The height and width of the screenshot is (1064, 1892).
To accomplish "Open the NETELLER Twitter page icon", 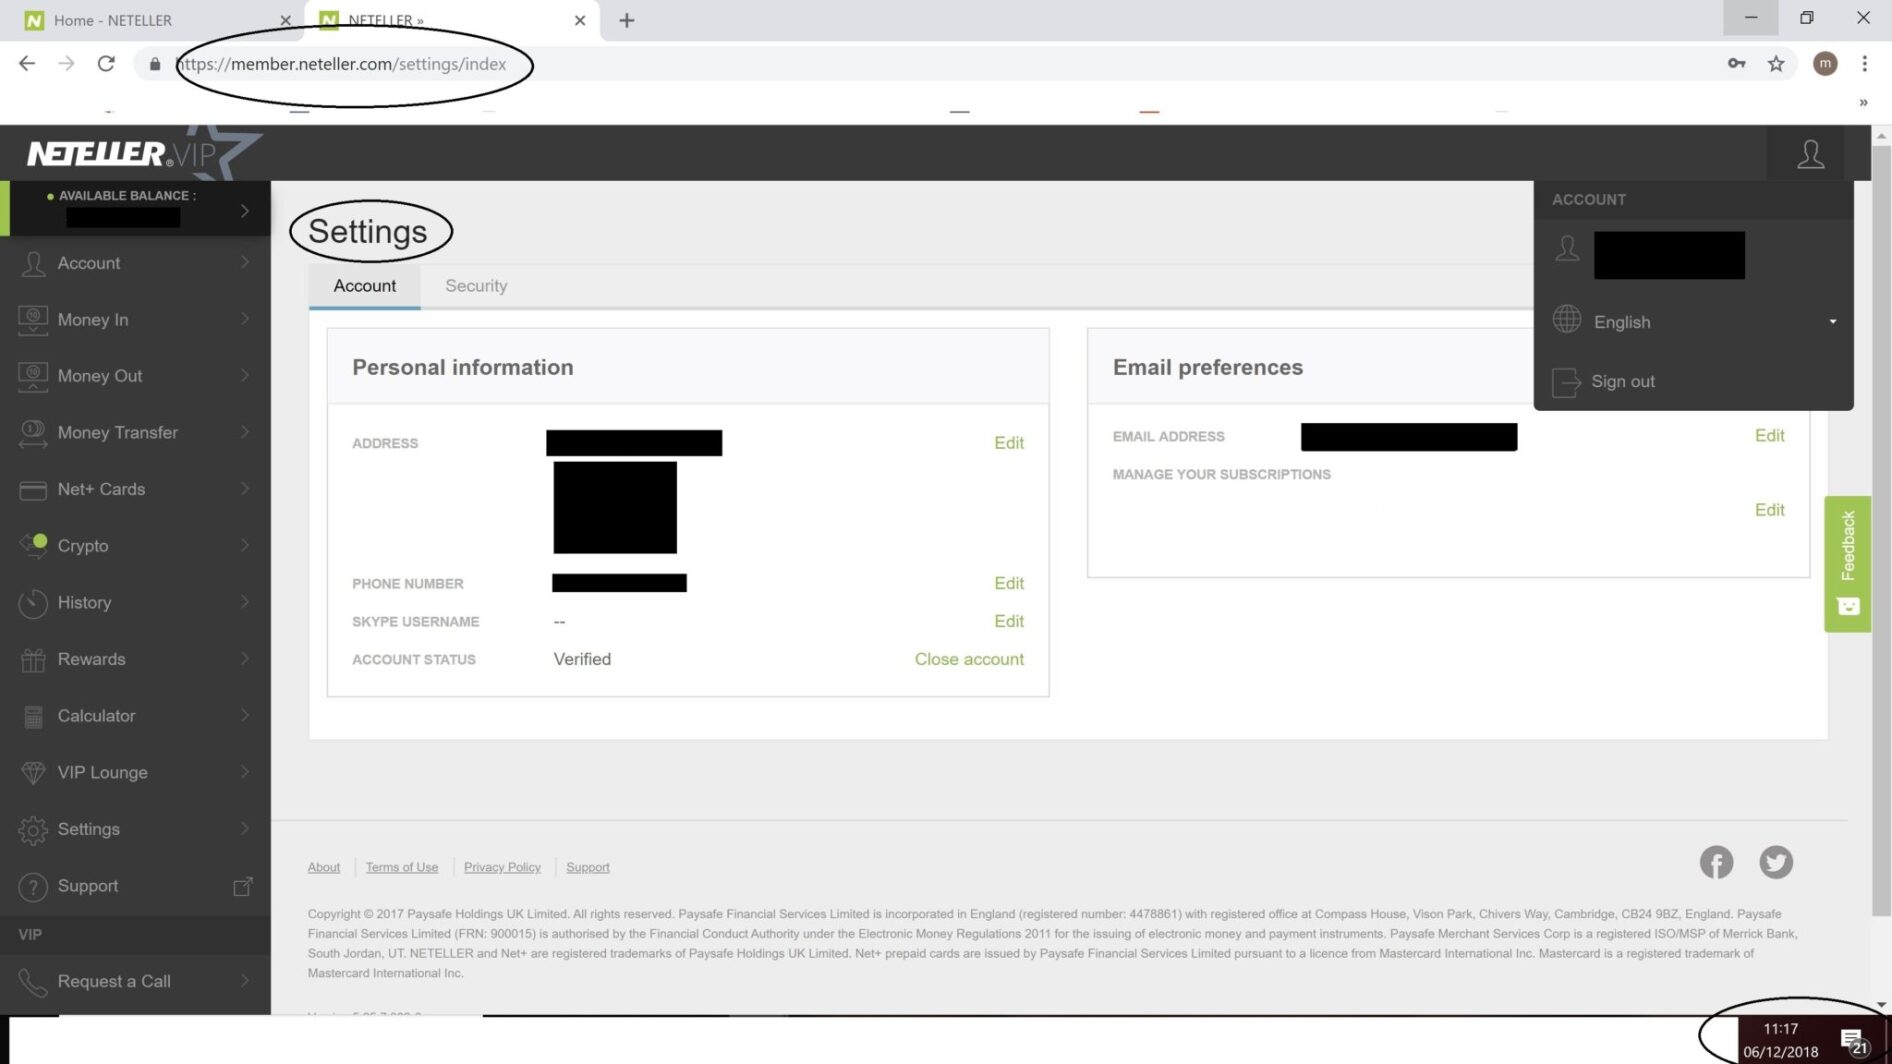I will pos(1776,862).
